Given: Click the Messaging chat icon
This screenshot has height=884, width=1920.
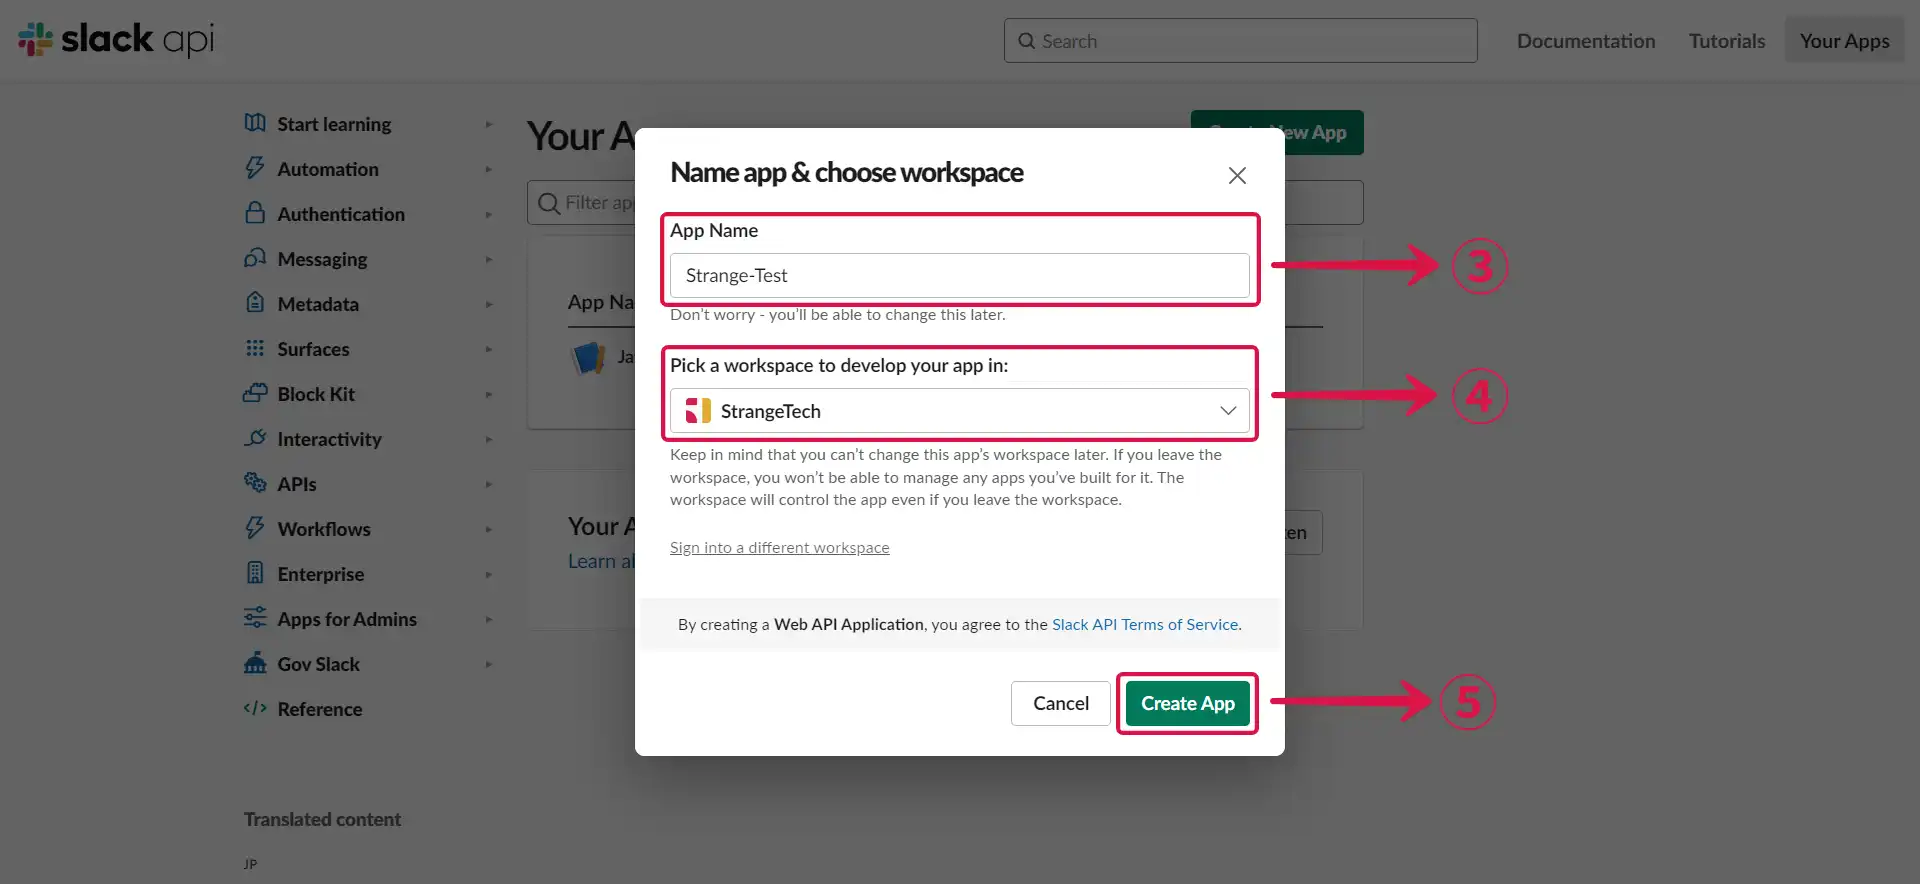Looking at the screenshot, I should 255,258.
